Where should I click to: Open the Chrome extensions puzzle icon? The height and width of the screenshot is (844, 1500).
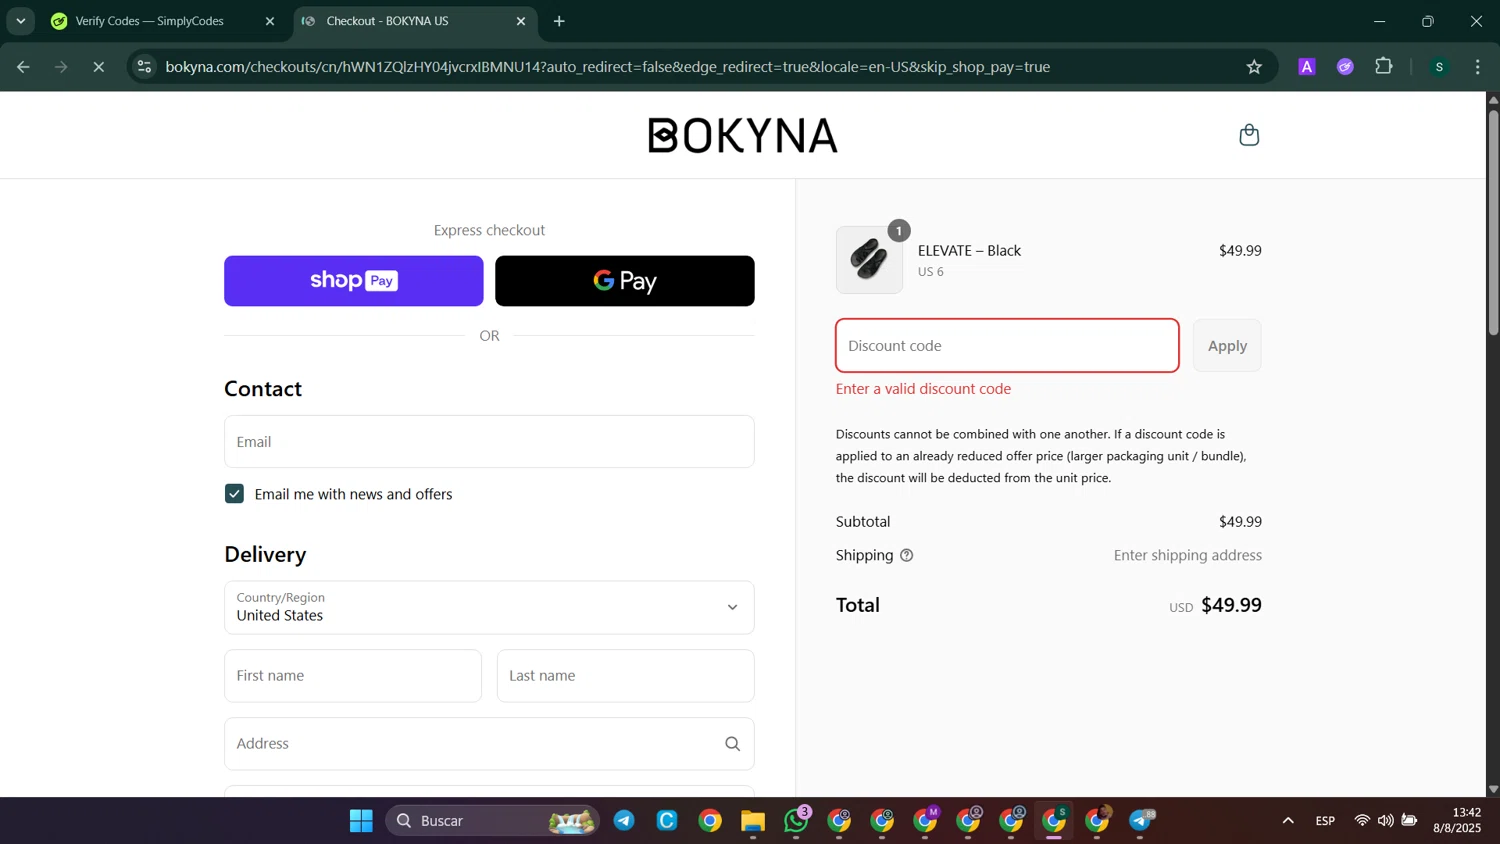1384,67
